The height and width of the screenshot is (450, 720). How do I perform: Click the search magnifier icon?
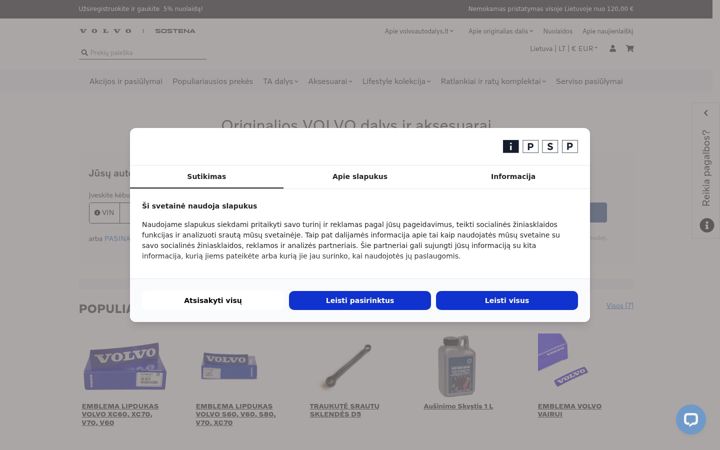pyautogui.click(x=84, y=53)
